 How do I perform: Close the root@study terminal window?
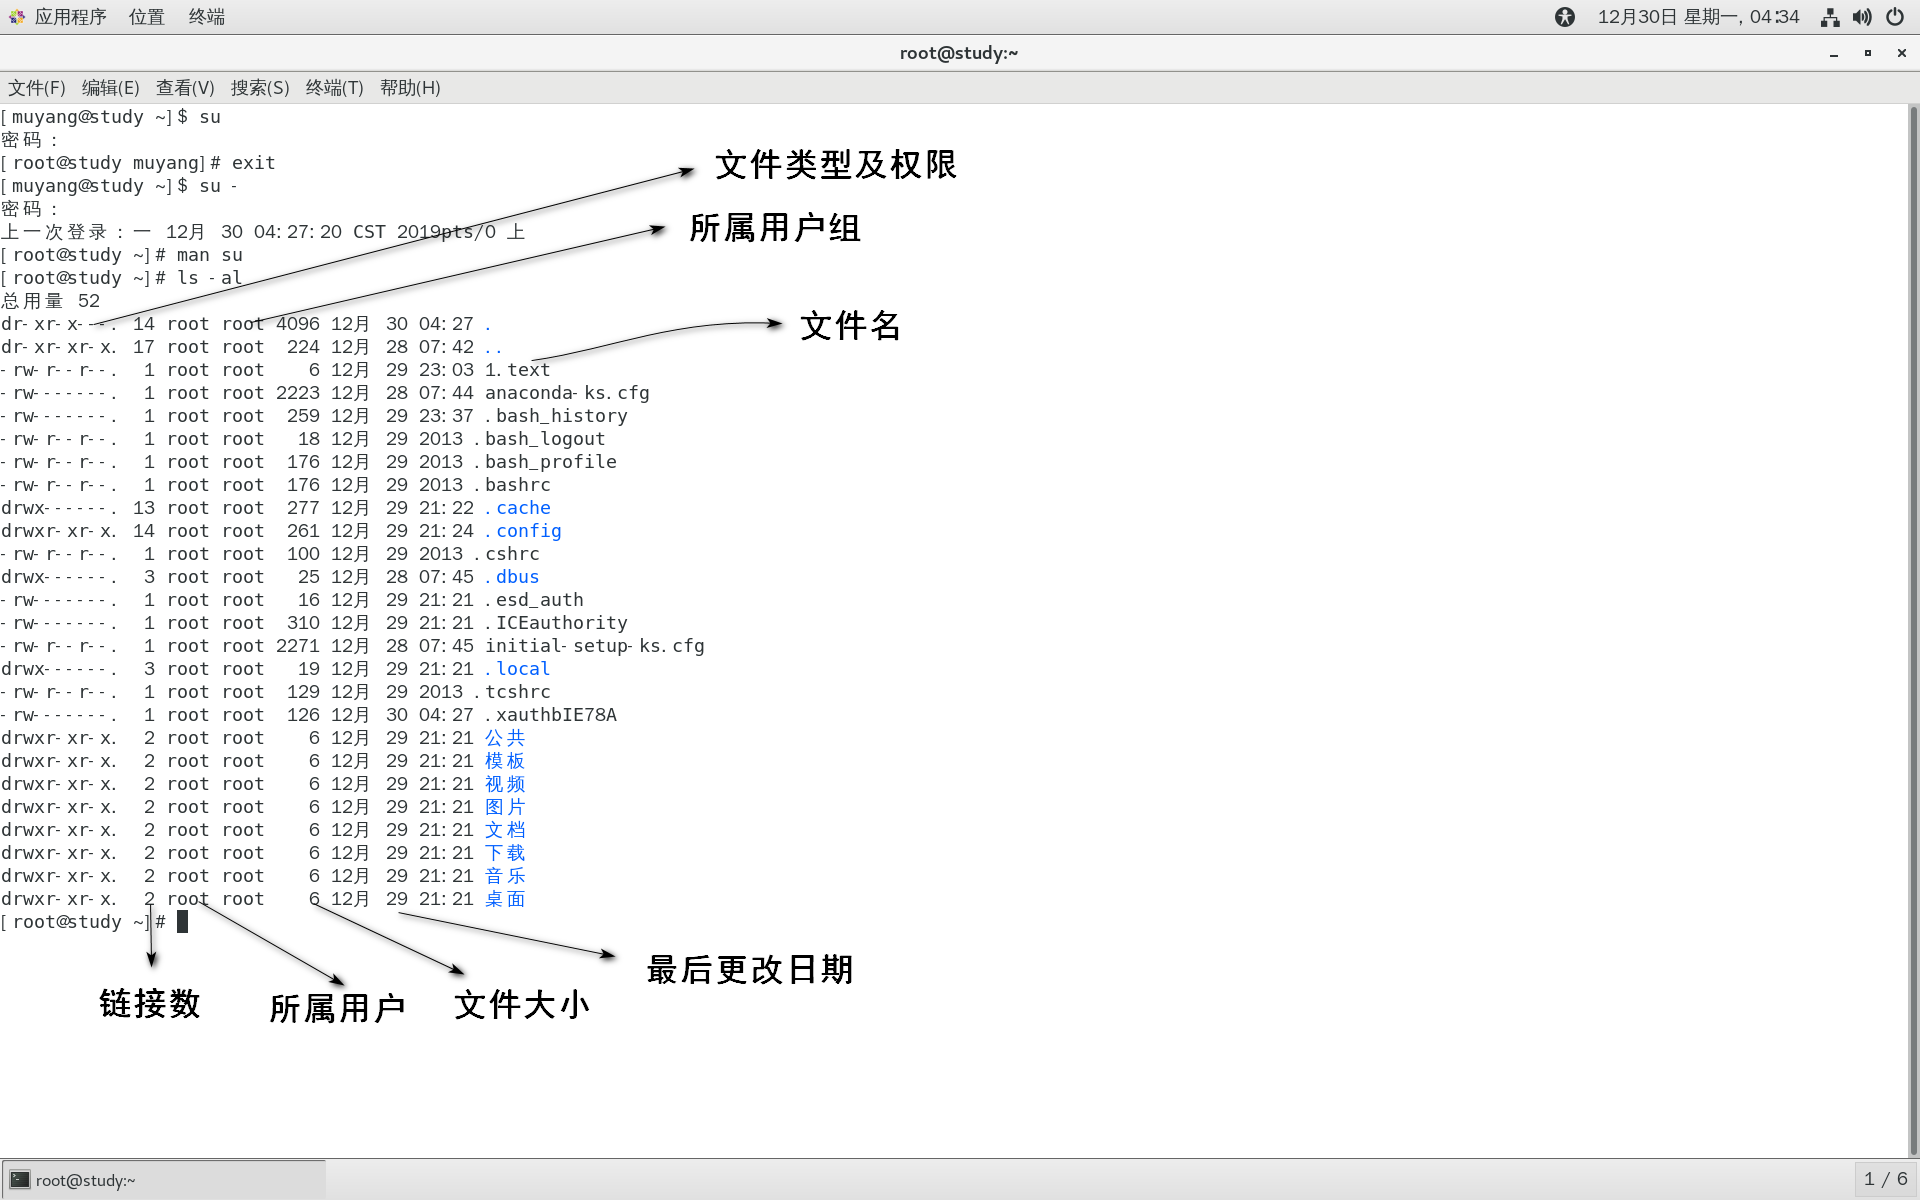pyautogui.click(x=1902, y=53)
